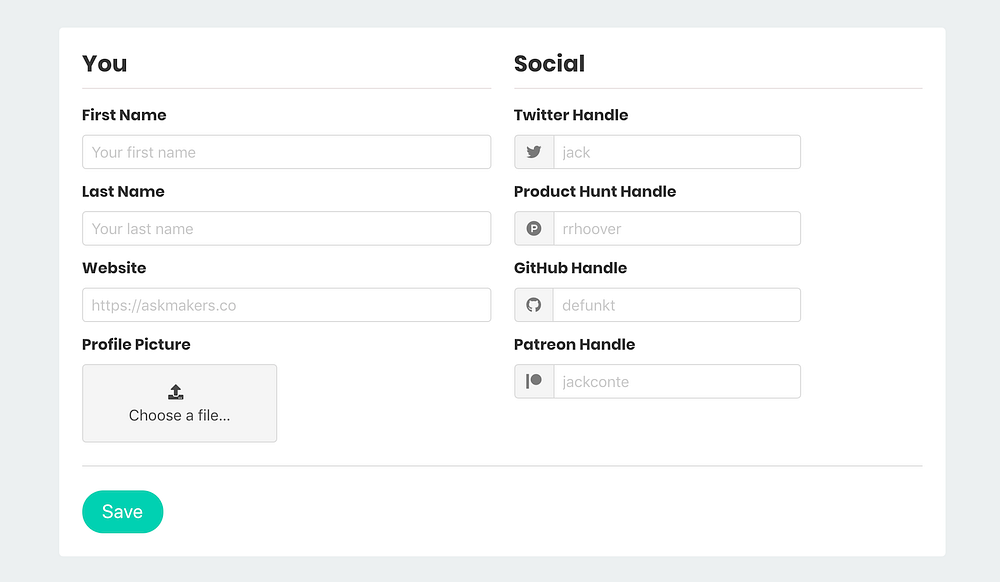Click the Website field label
1000x582 pixels.
tap(114, 268)
